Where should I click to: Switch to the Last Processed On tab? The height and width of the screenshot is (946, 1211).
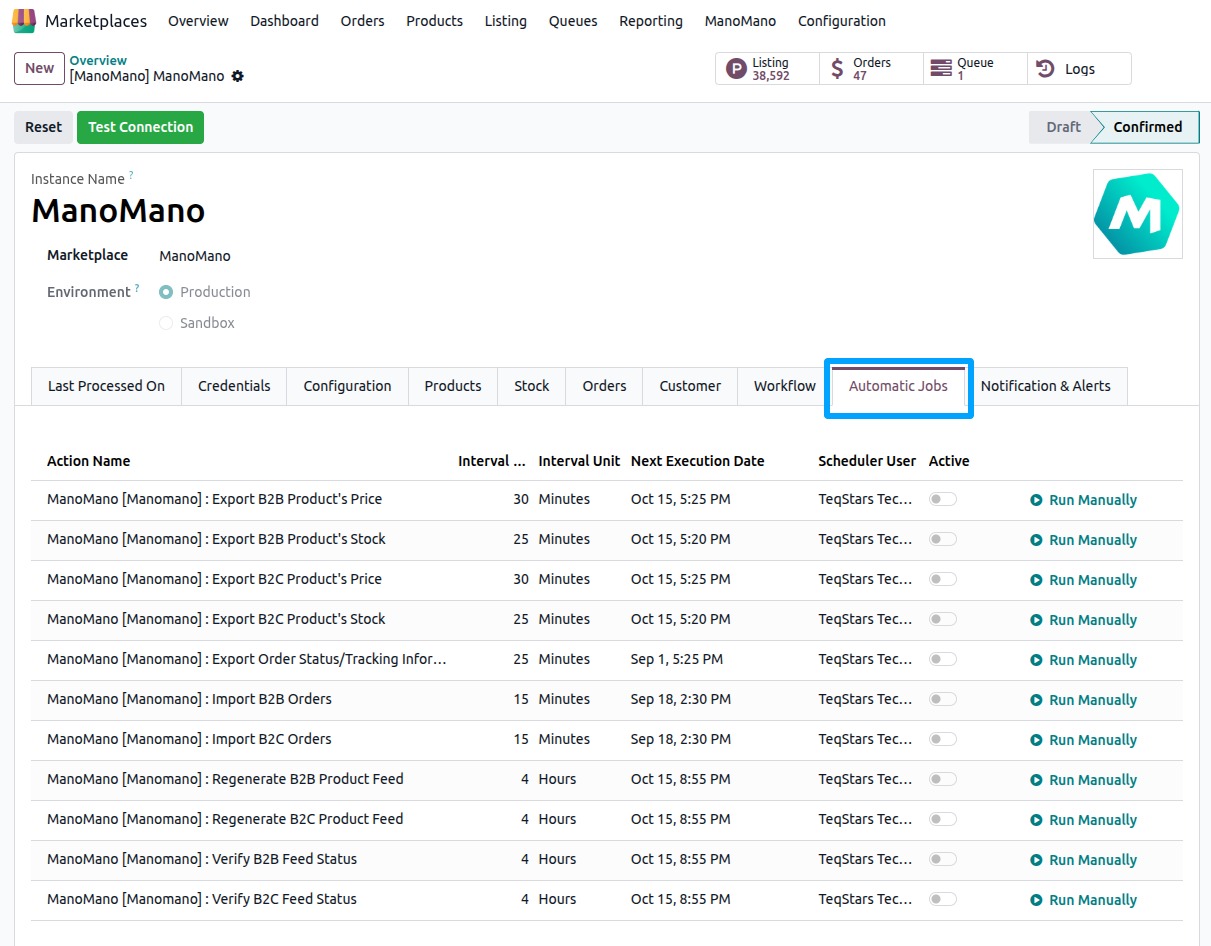pyautogui.click(x=106, y=386)
